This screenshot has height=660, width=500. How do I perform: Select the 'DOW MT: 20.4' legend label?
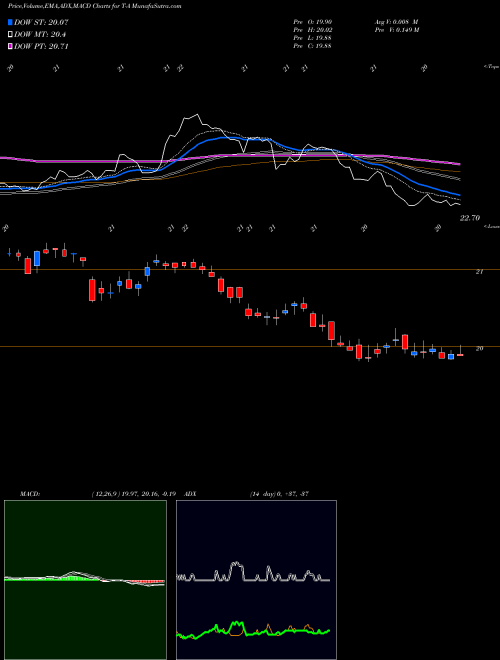[x=40, y=35]
